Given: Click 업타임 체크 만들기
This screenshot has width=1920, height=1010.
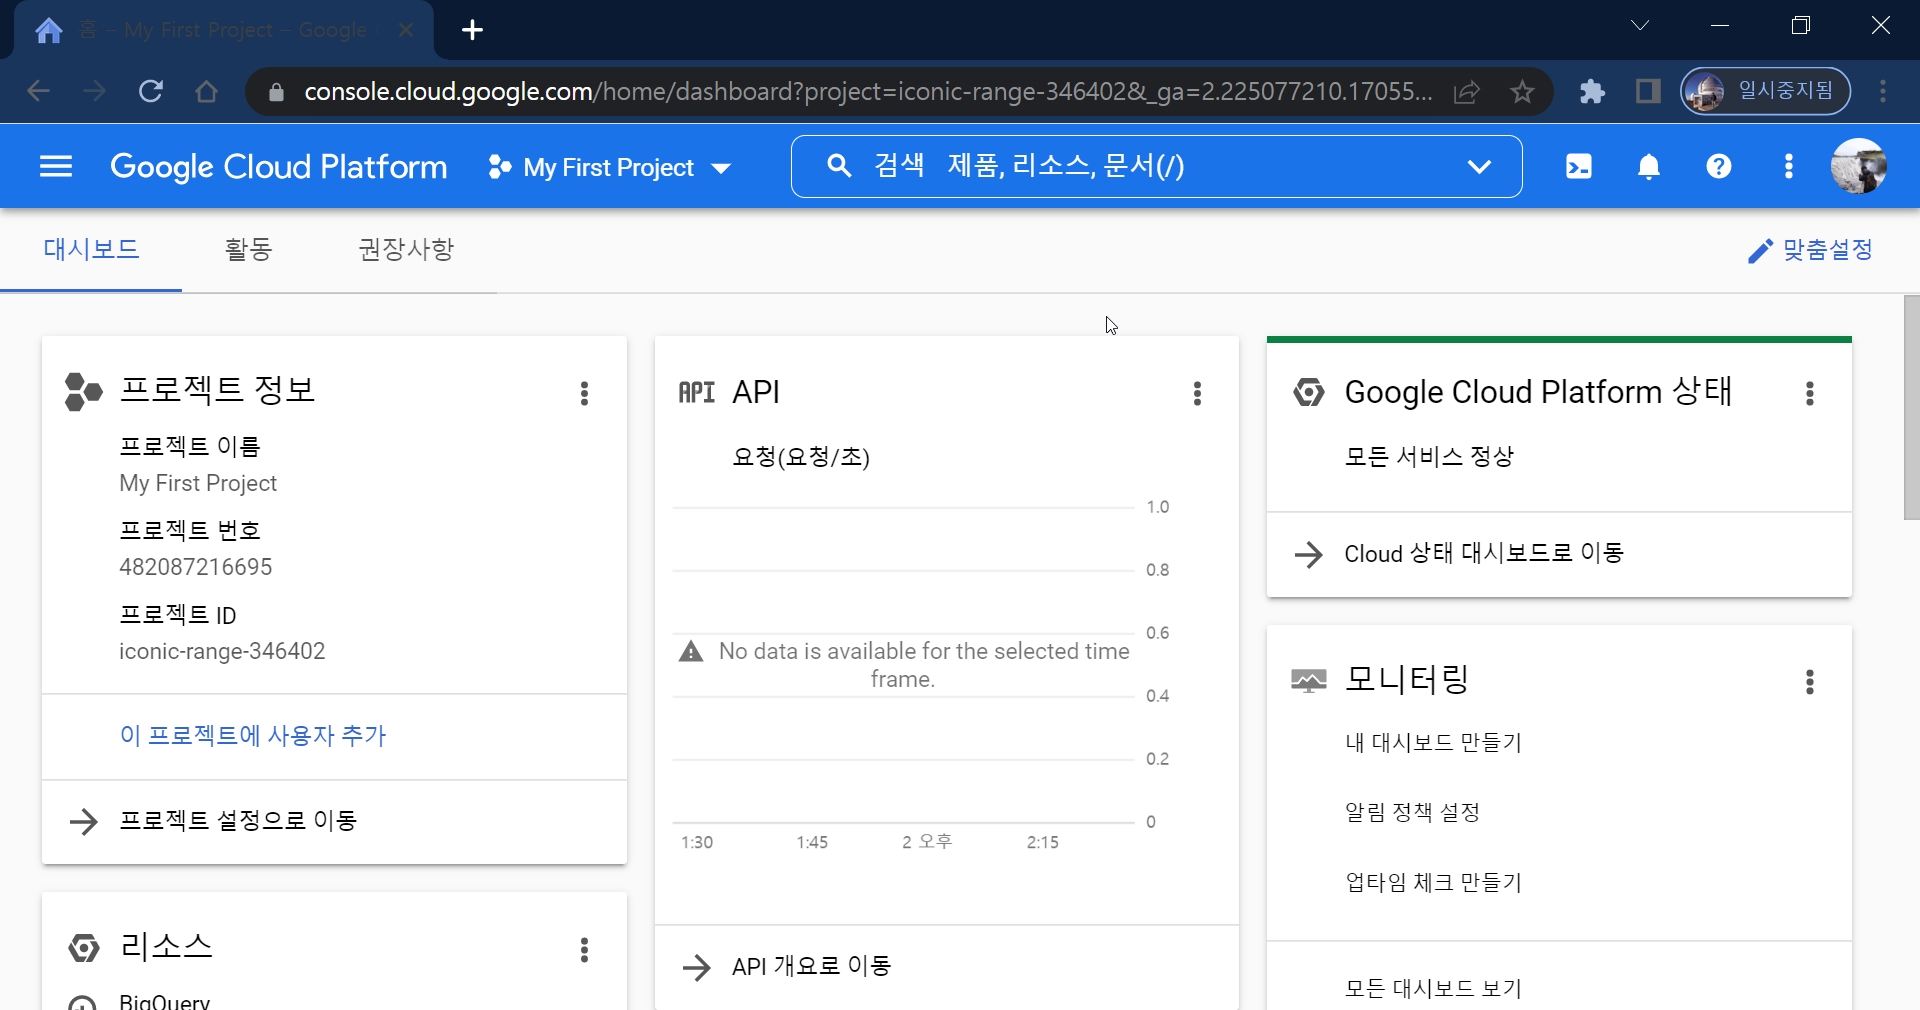Looking at the screenshot, I should (x=1433, y=883).
